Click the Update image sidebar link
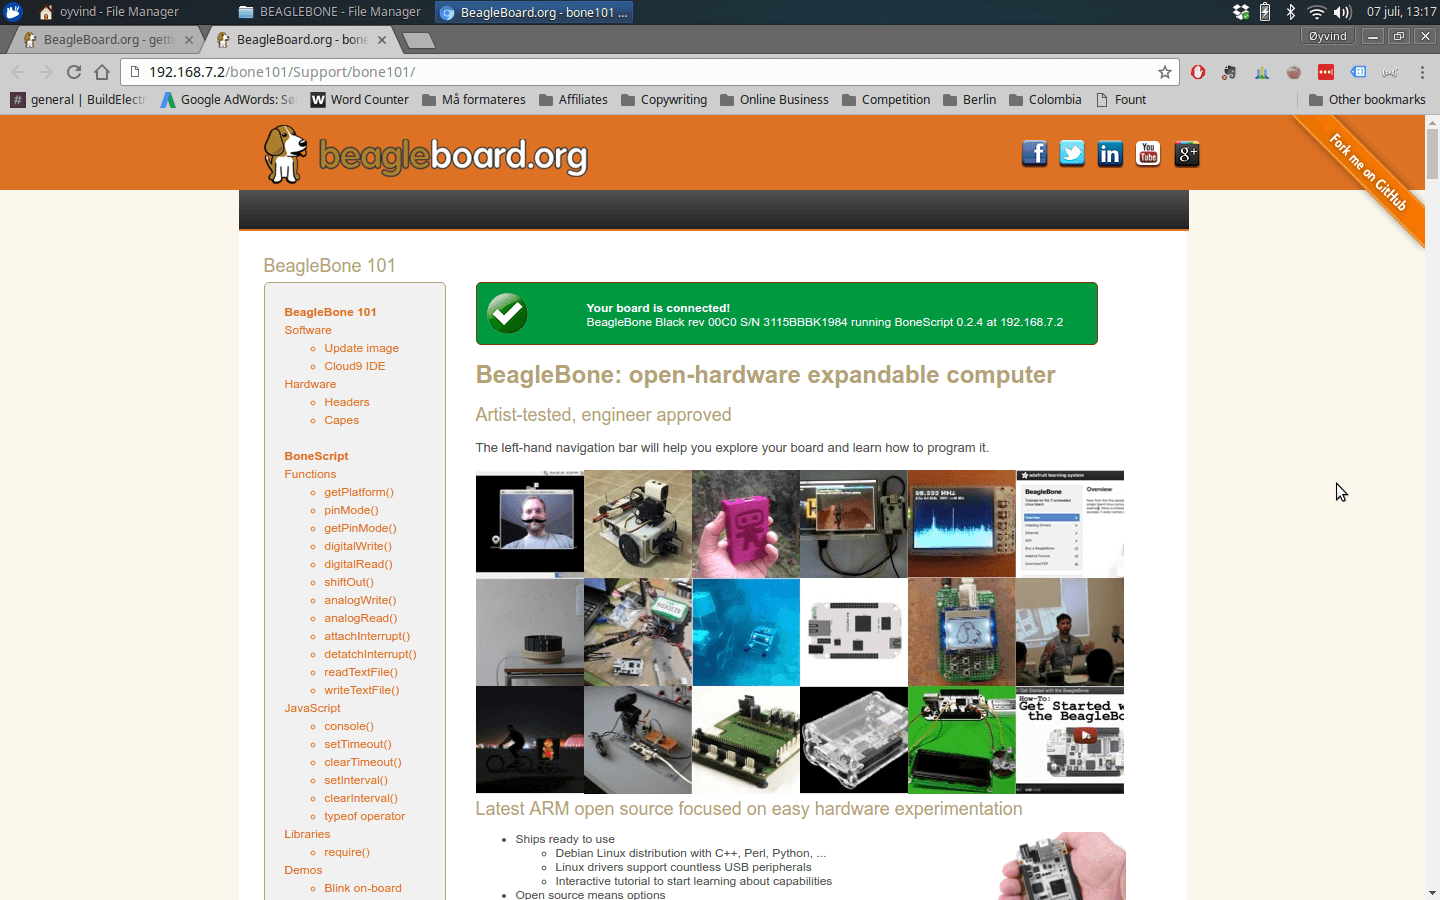 tap(361, 348)
